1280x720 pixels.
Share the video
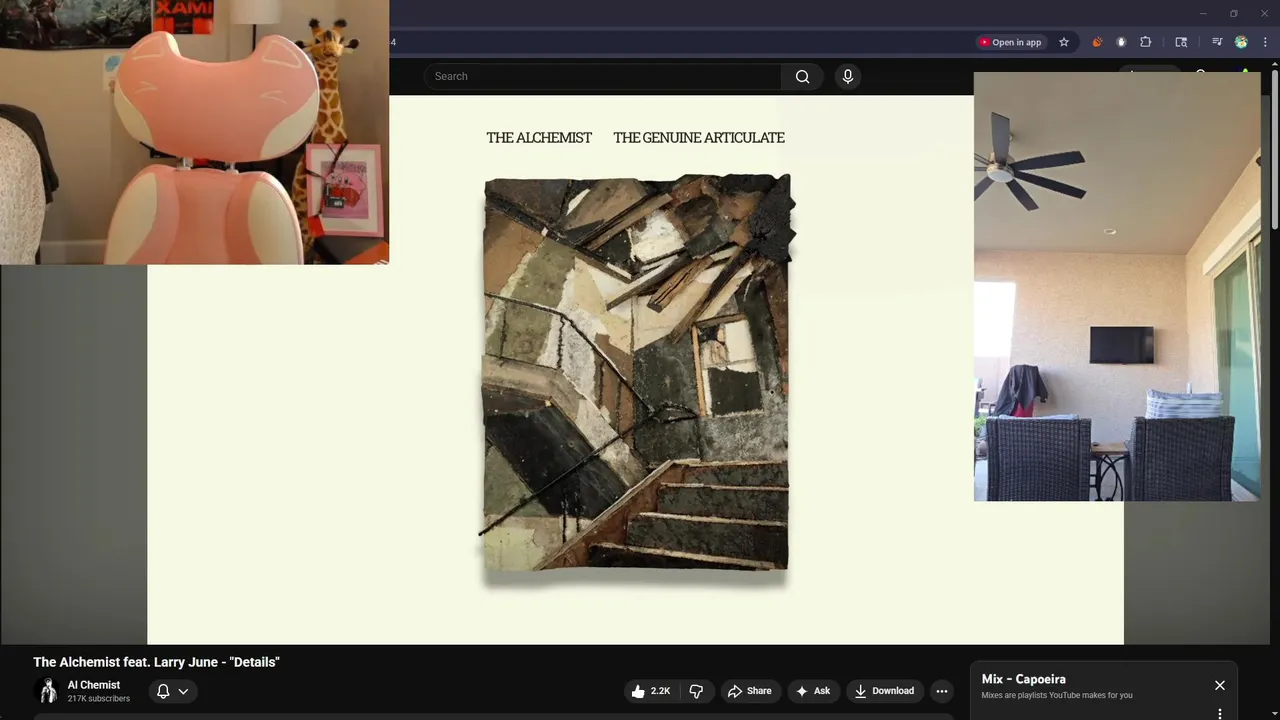pyautogui.click(x=749, y=691)
